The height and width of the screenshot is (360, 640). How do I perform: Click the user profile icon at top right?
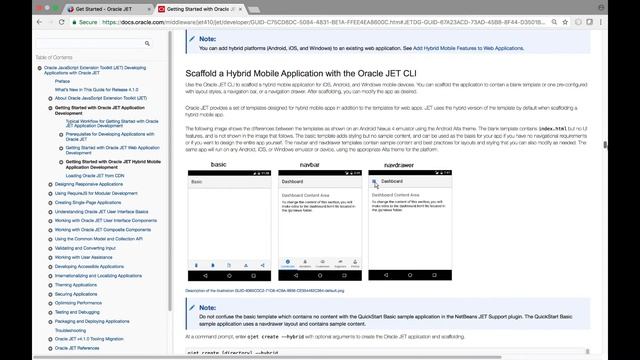coord(601,8)
